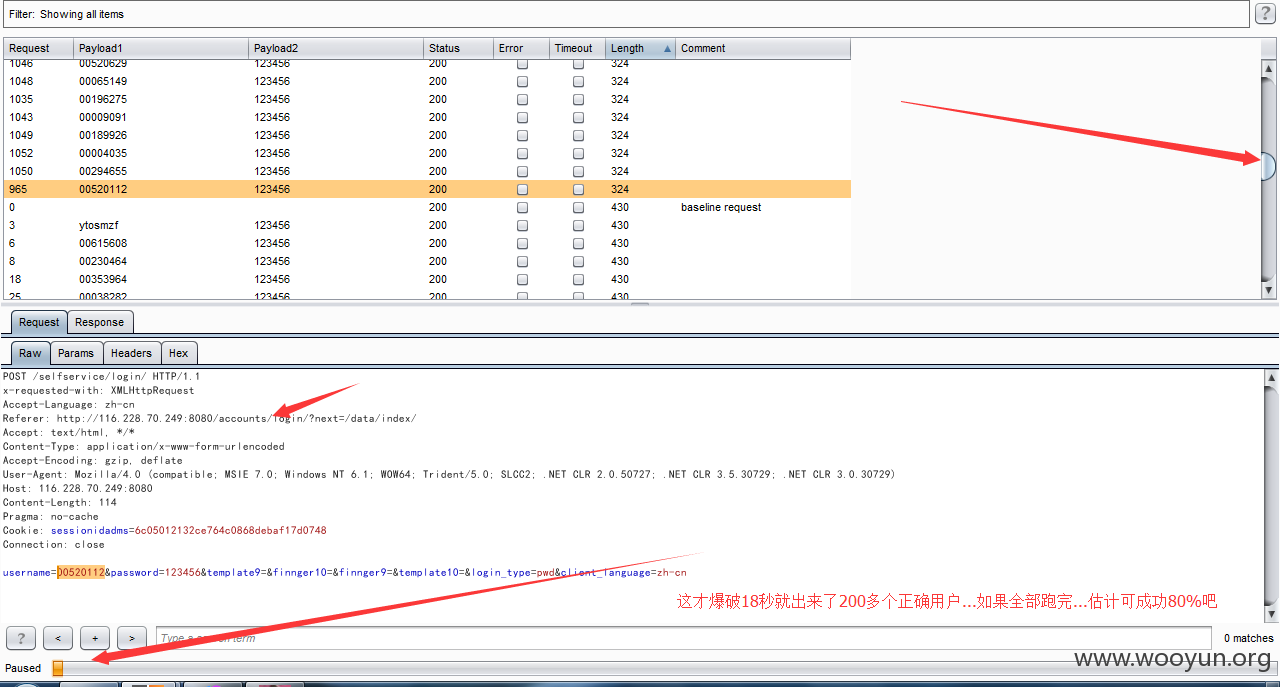
Task: Toggle Error checkbox for payload 00294655
Action: pos(522,171)
